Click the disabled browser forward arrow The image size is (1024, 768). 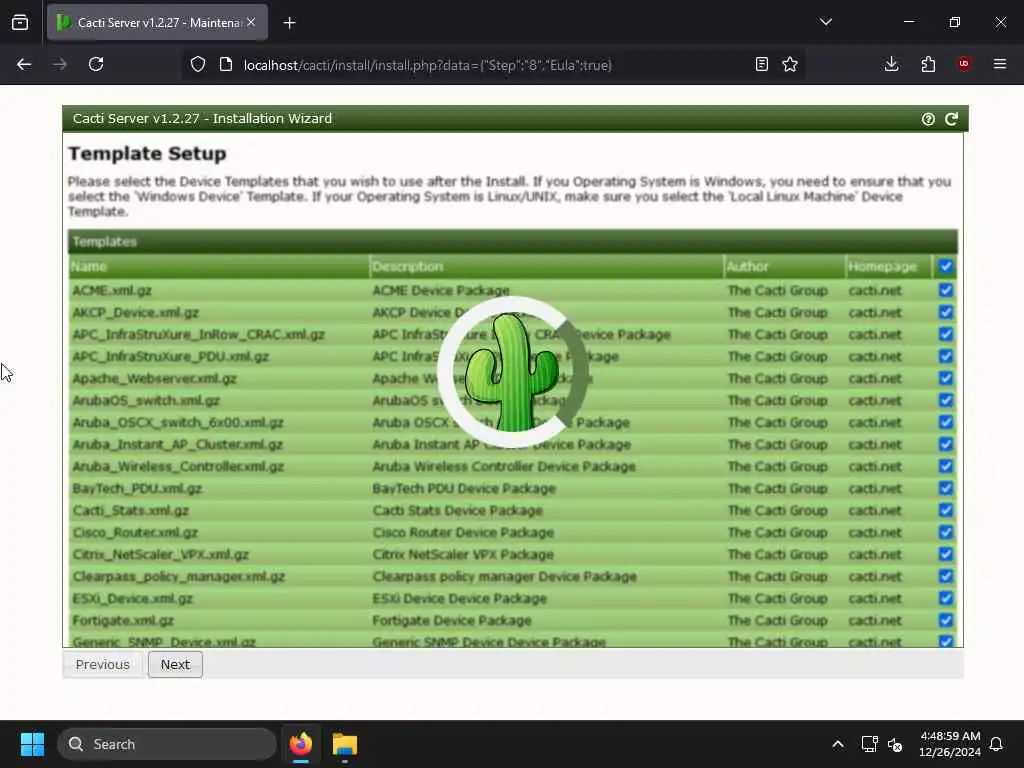click(60, 64)
